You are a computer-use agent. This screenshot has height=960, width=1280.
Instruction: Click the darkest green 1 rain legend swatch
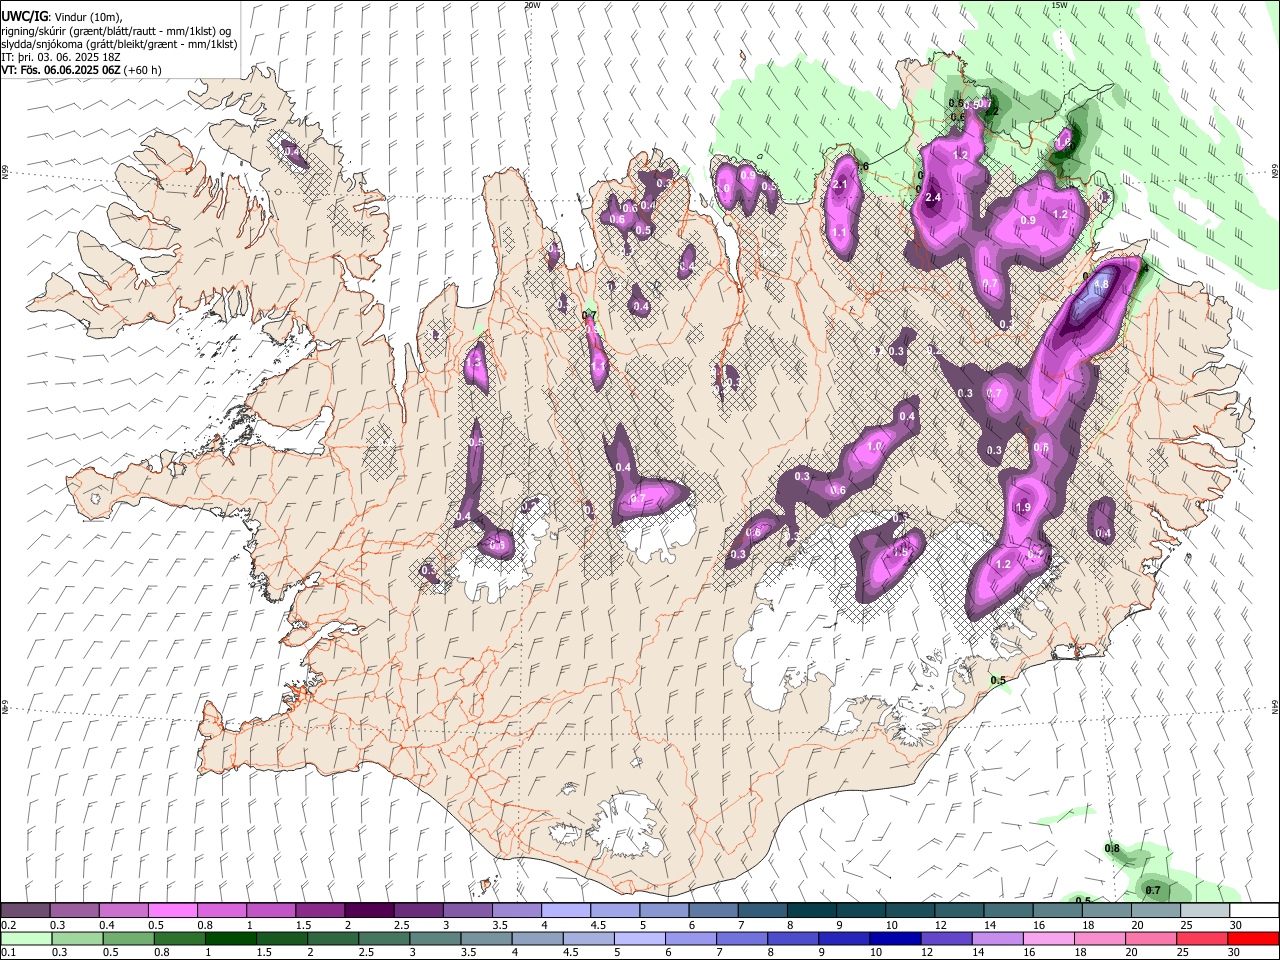click(x=231, y=938)
